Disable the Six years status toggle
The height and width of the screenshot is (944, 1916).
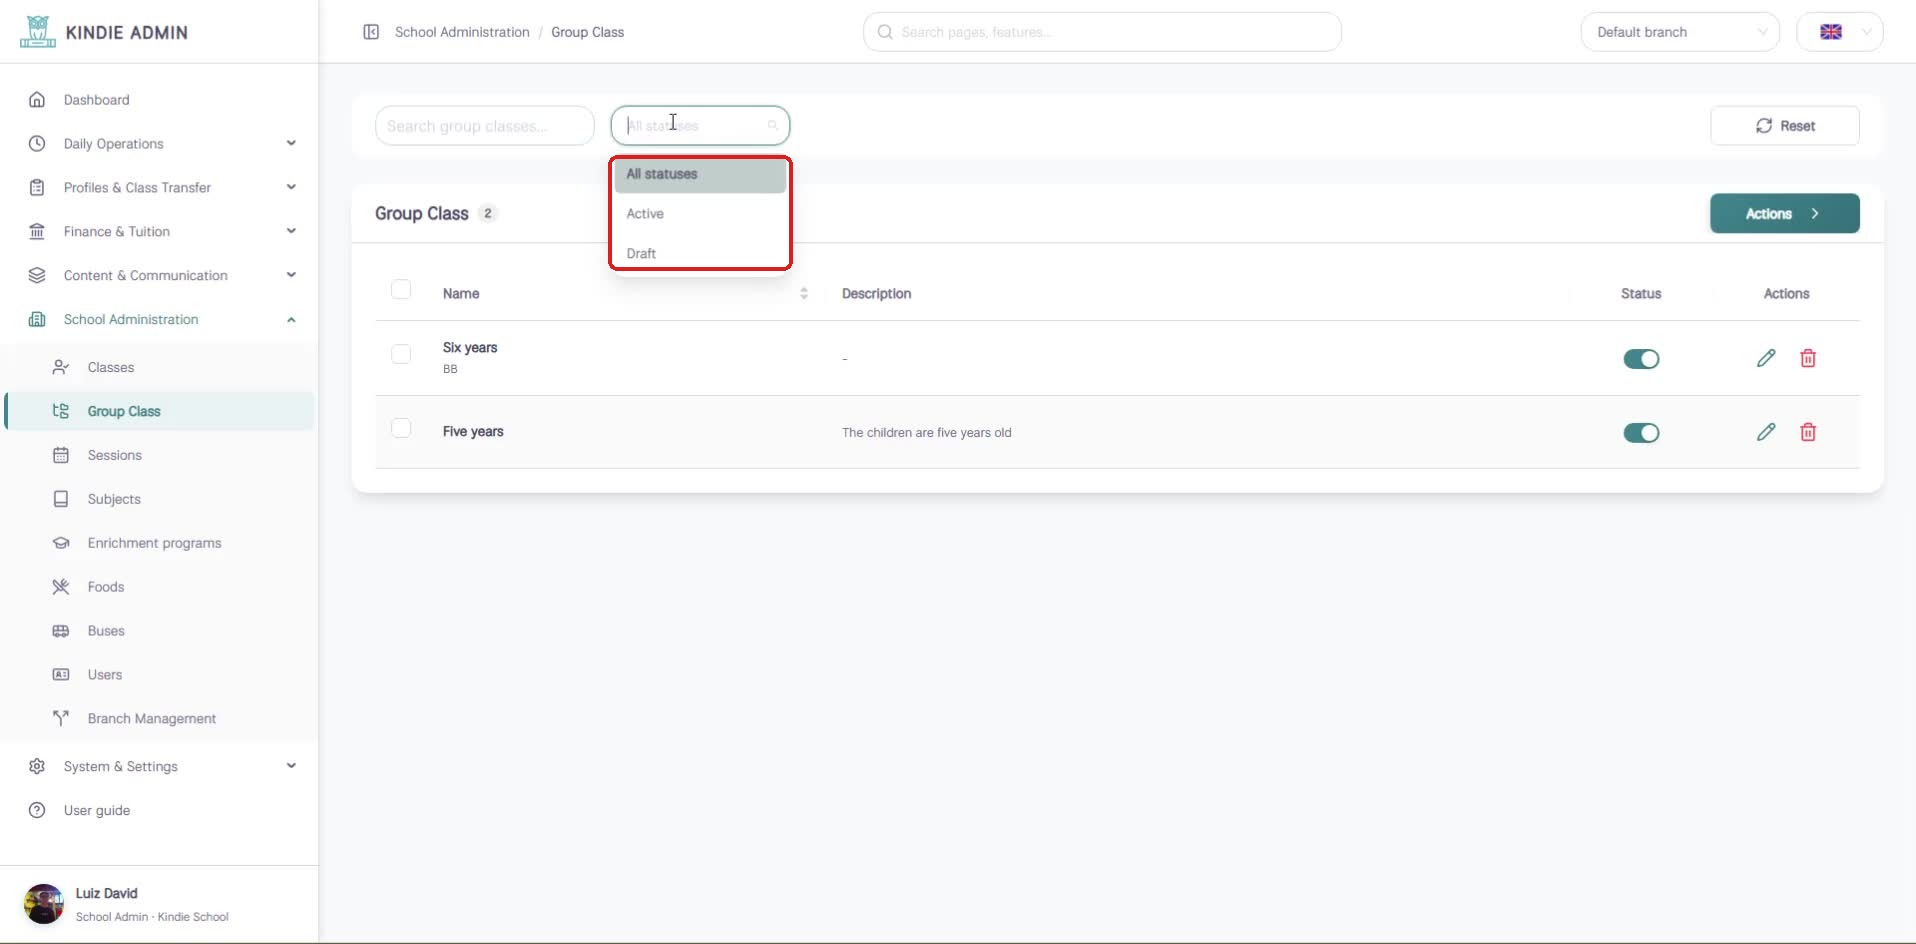point(1641,359)
